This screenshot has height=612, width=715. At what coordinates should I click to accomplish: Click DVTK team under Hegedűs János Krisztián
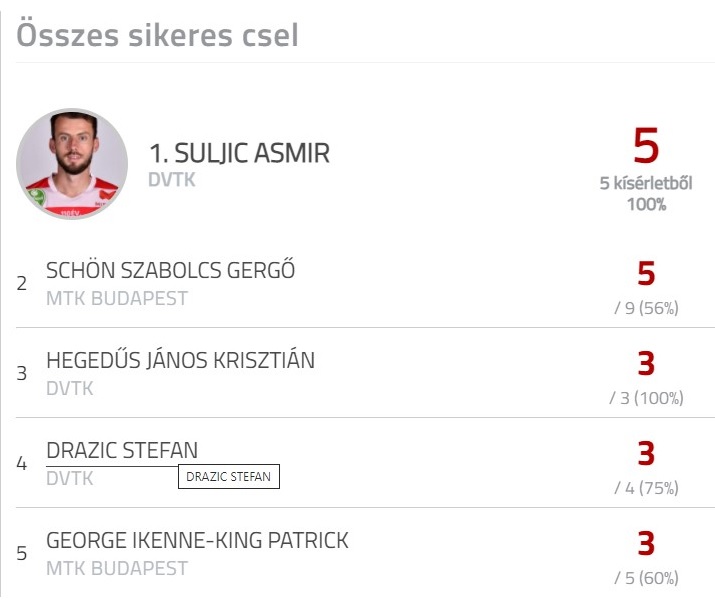(70, 389)
